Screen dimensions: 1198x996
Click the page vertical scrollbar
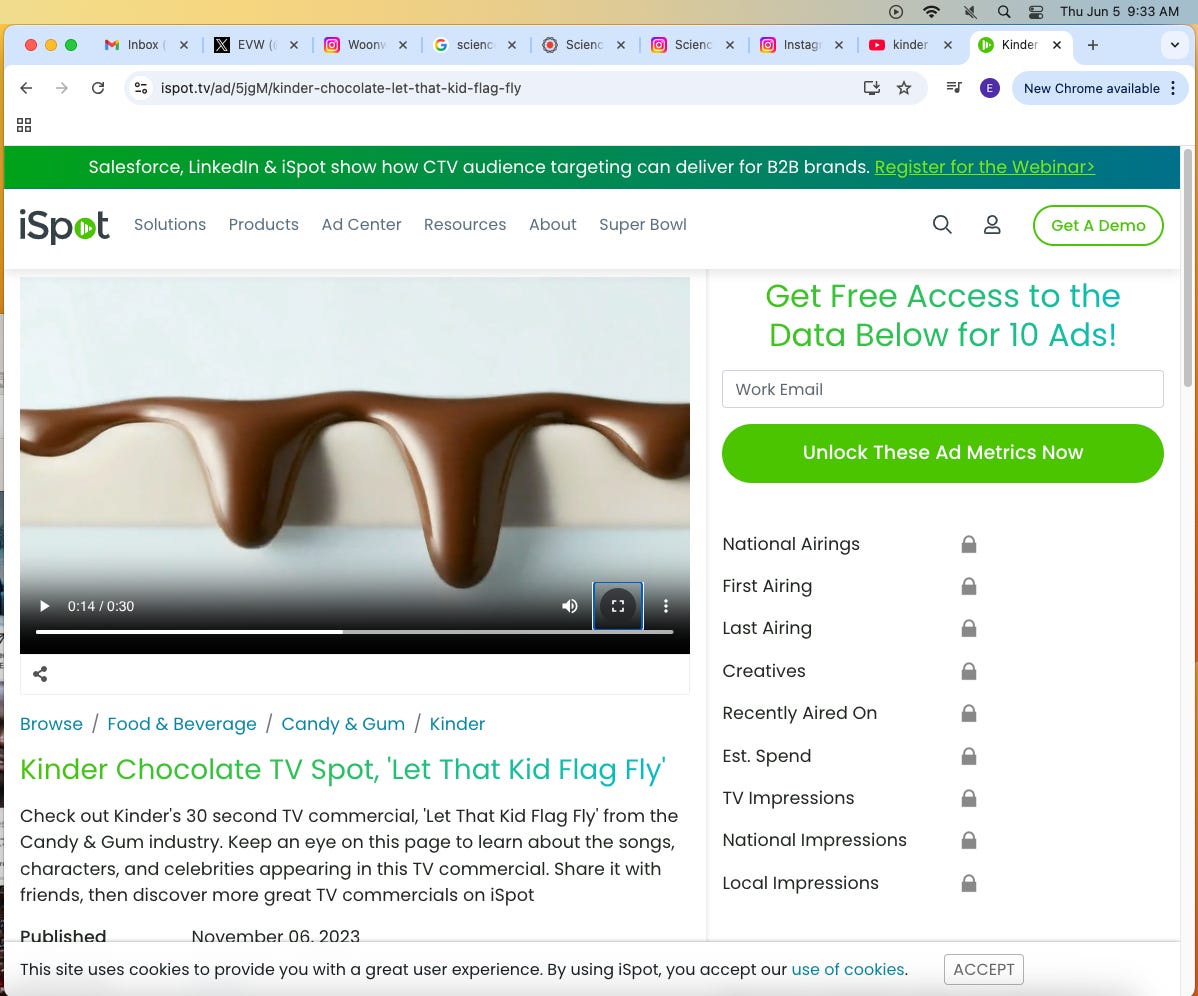click(1187, 267)
